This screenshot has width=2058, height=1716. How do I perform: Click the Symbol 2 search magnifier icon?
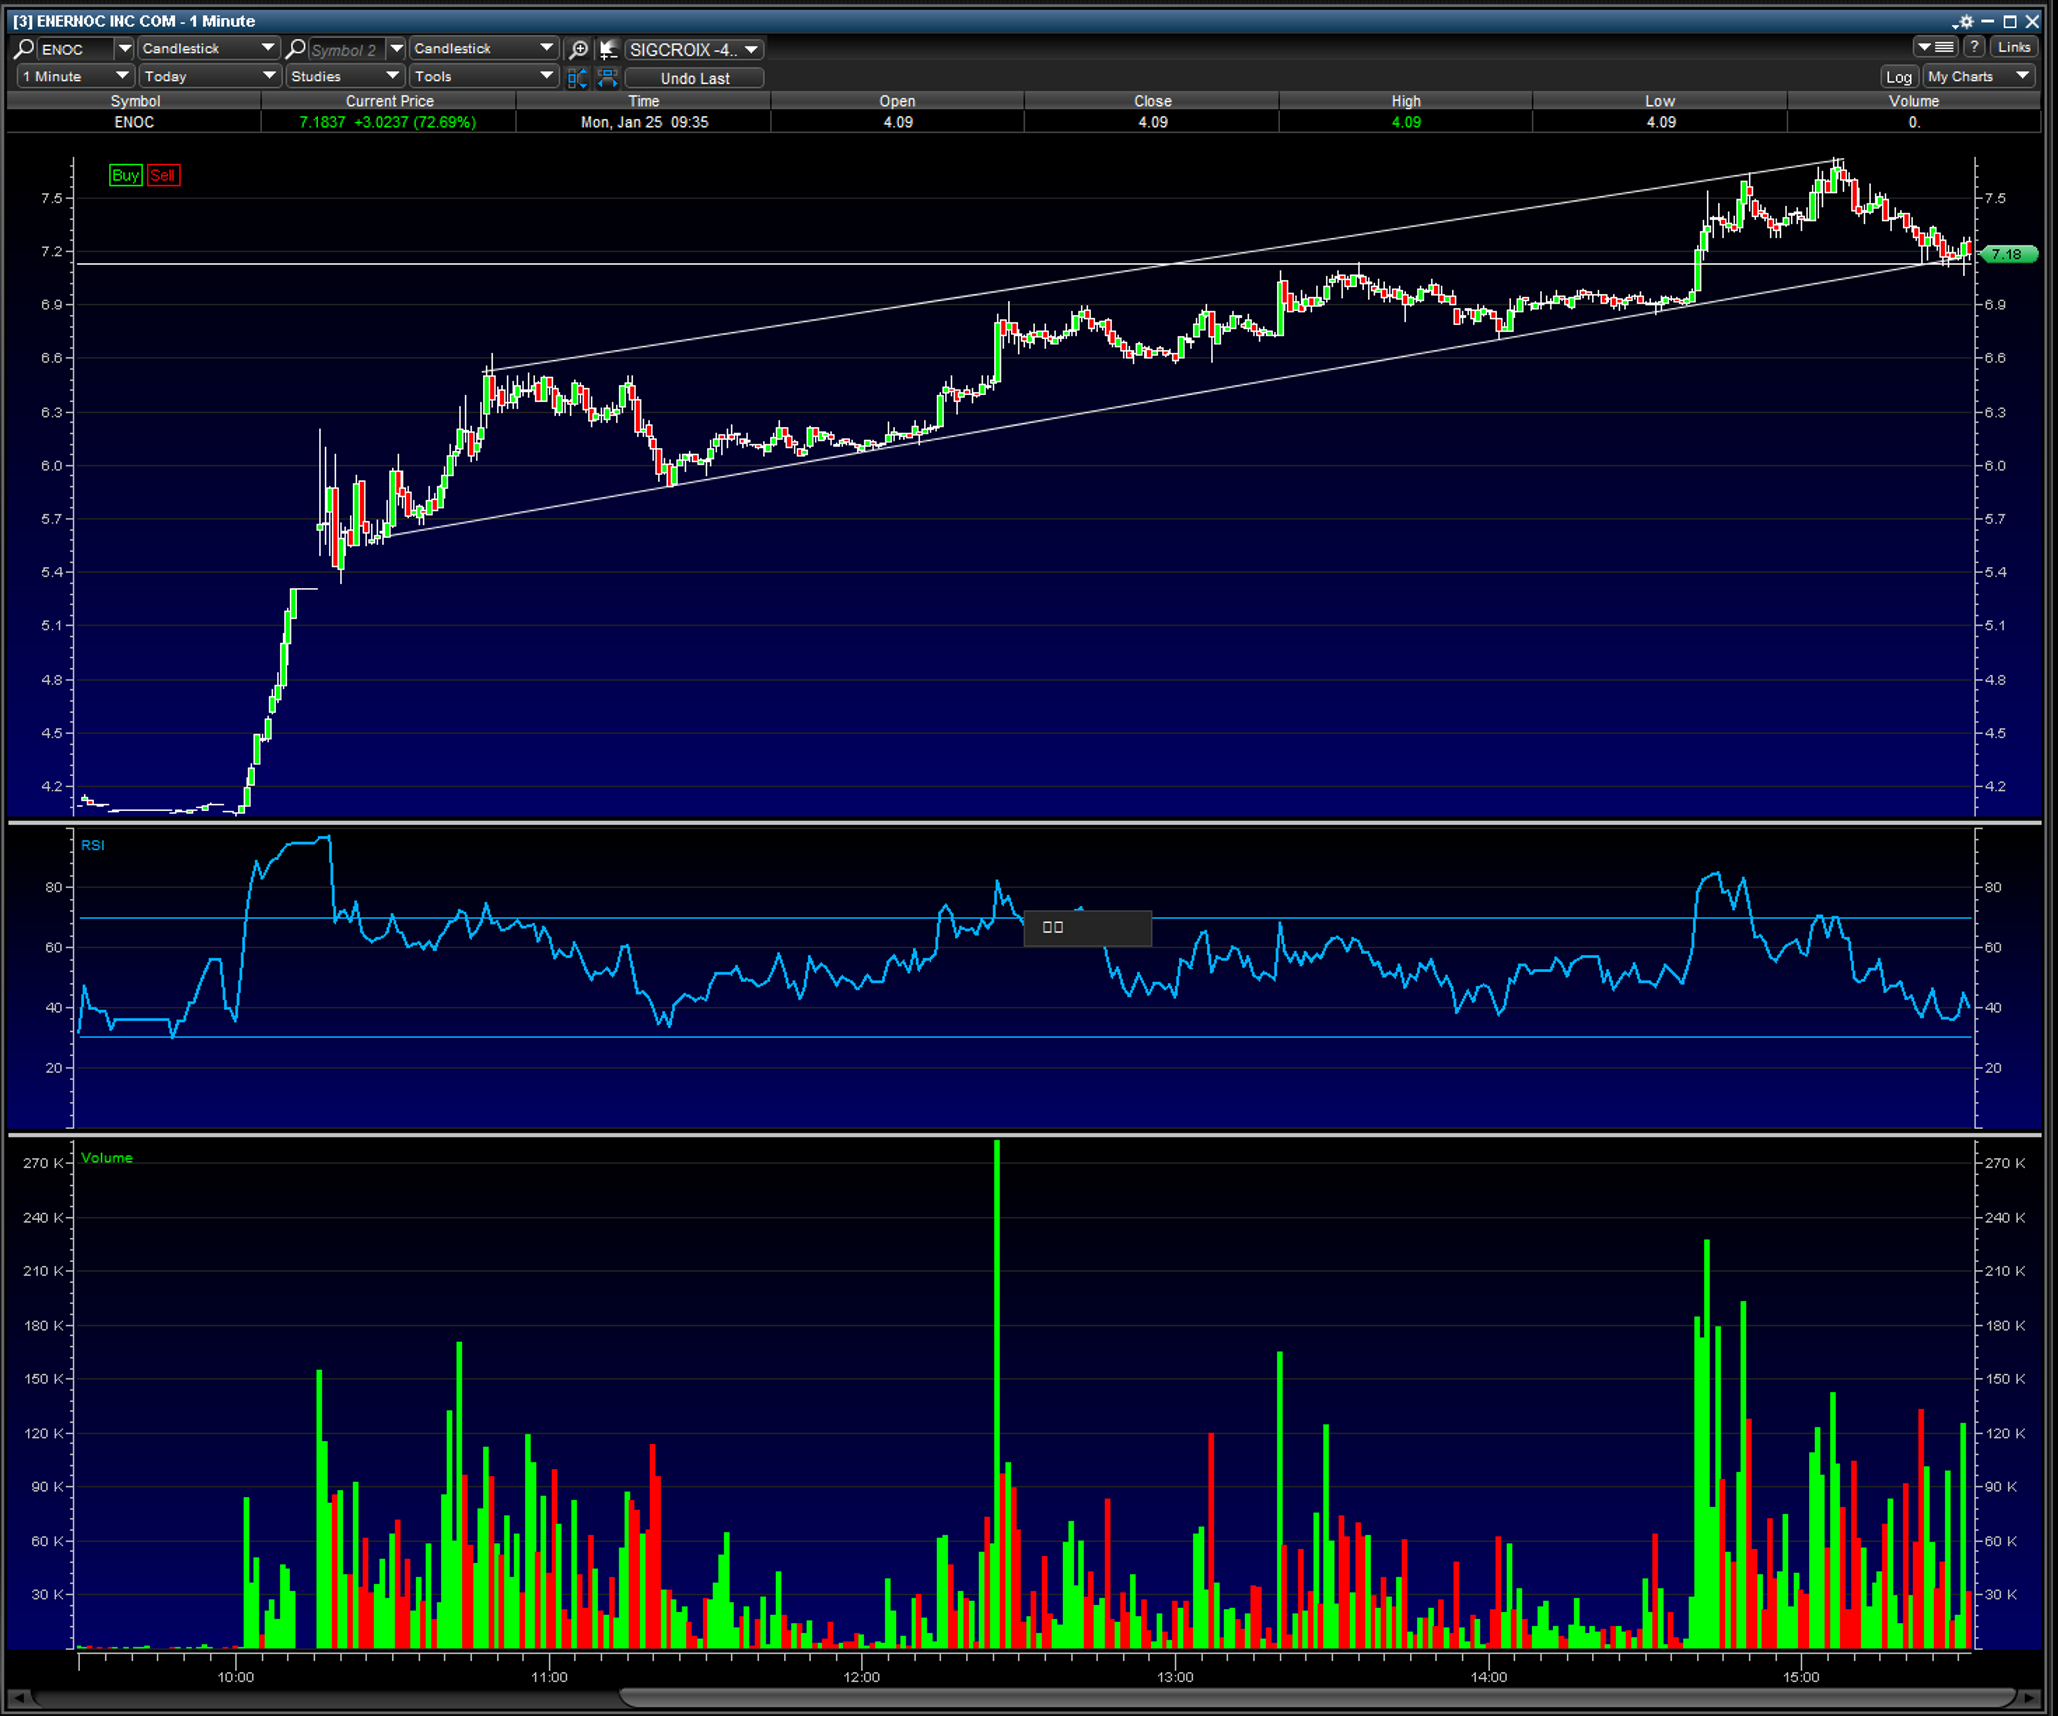(296, 48)
